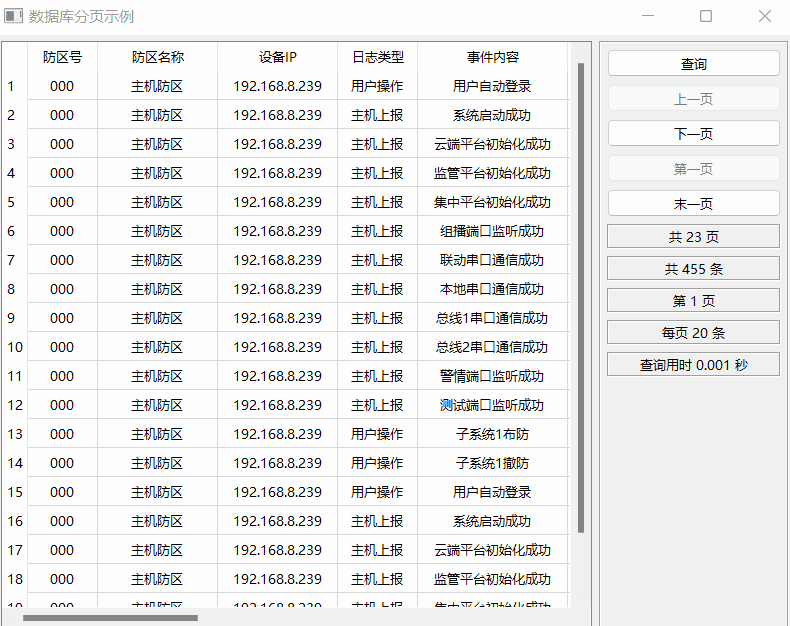The image size is (790, 626).
Task: Click 主机上报 log type in row 10
Action: tap(377, 347)
